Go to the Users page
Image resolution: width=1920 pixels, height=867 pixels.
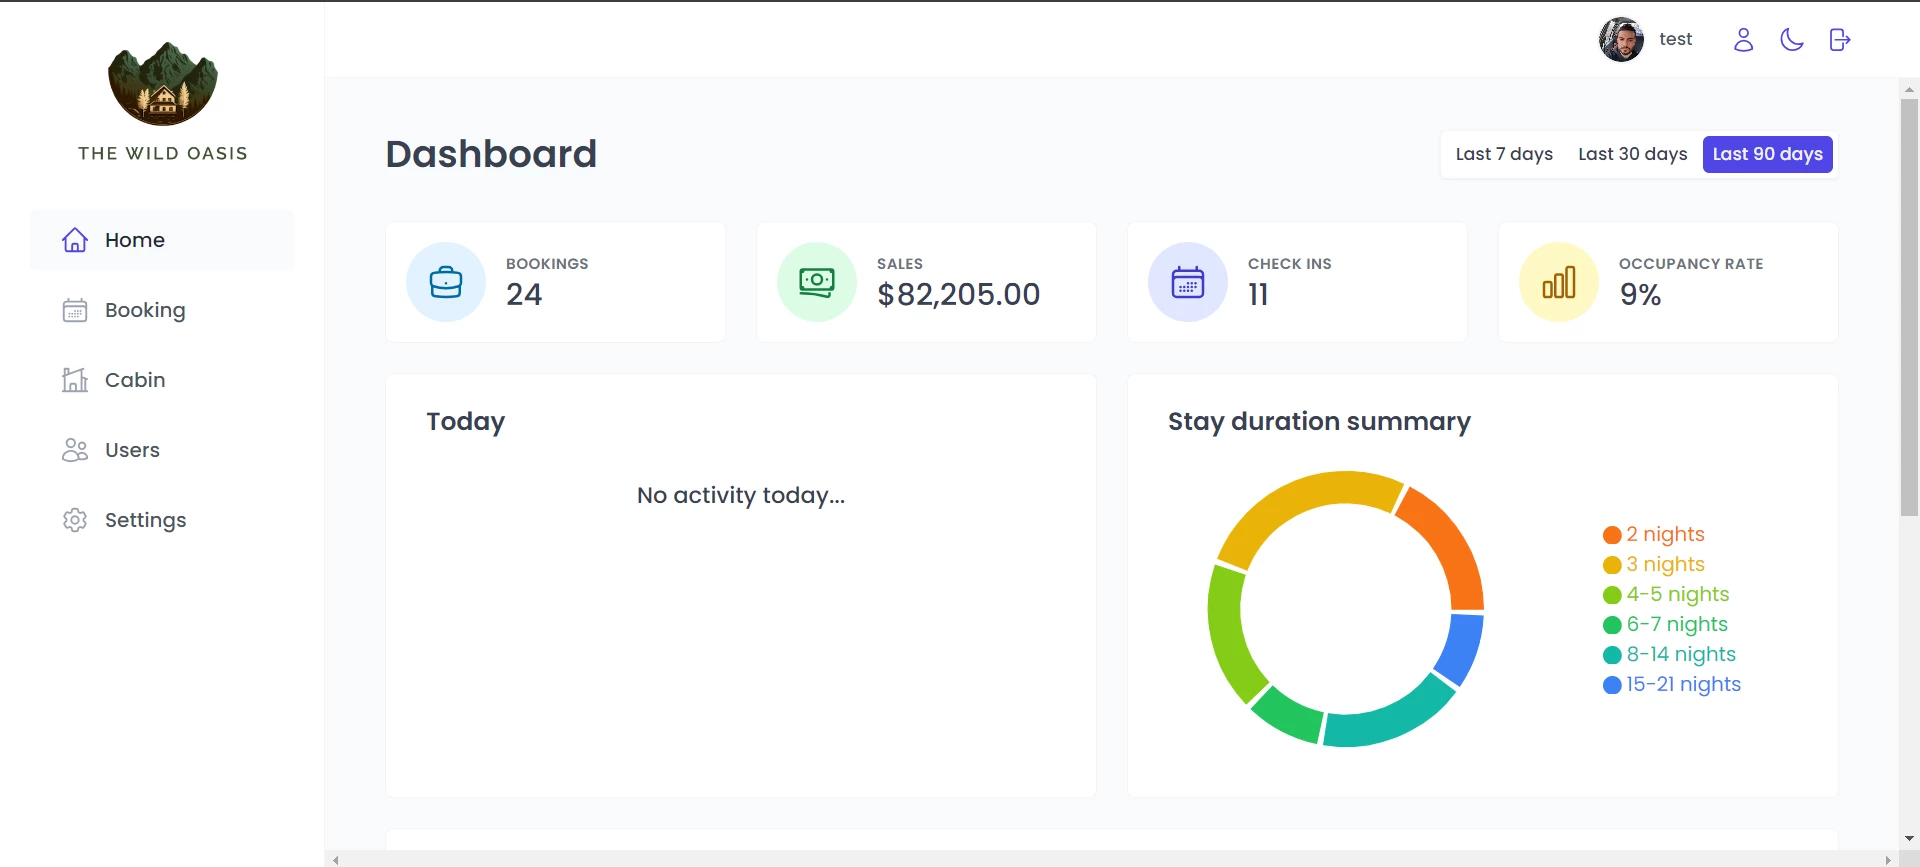[132, 450]
